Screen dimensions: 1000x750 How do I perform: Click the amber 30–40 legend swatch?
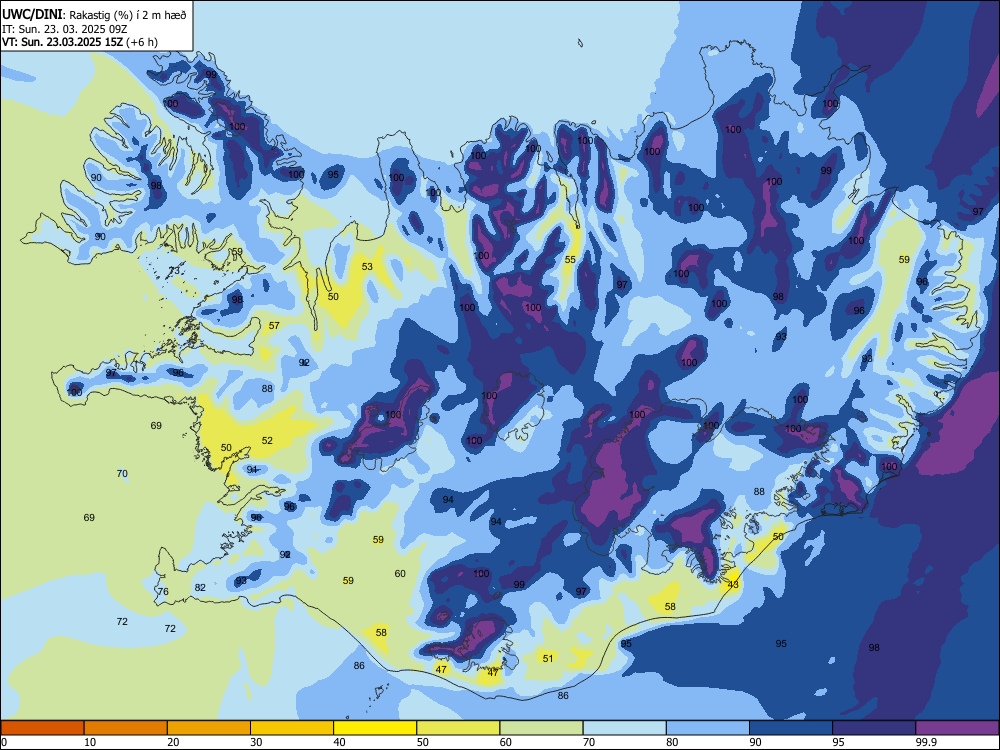292,728
